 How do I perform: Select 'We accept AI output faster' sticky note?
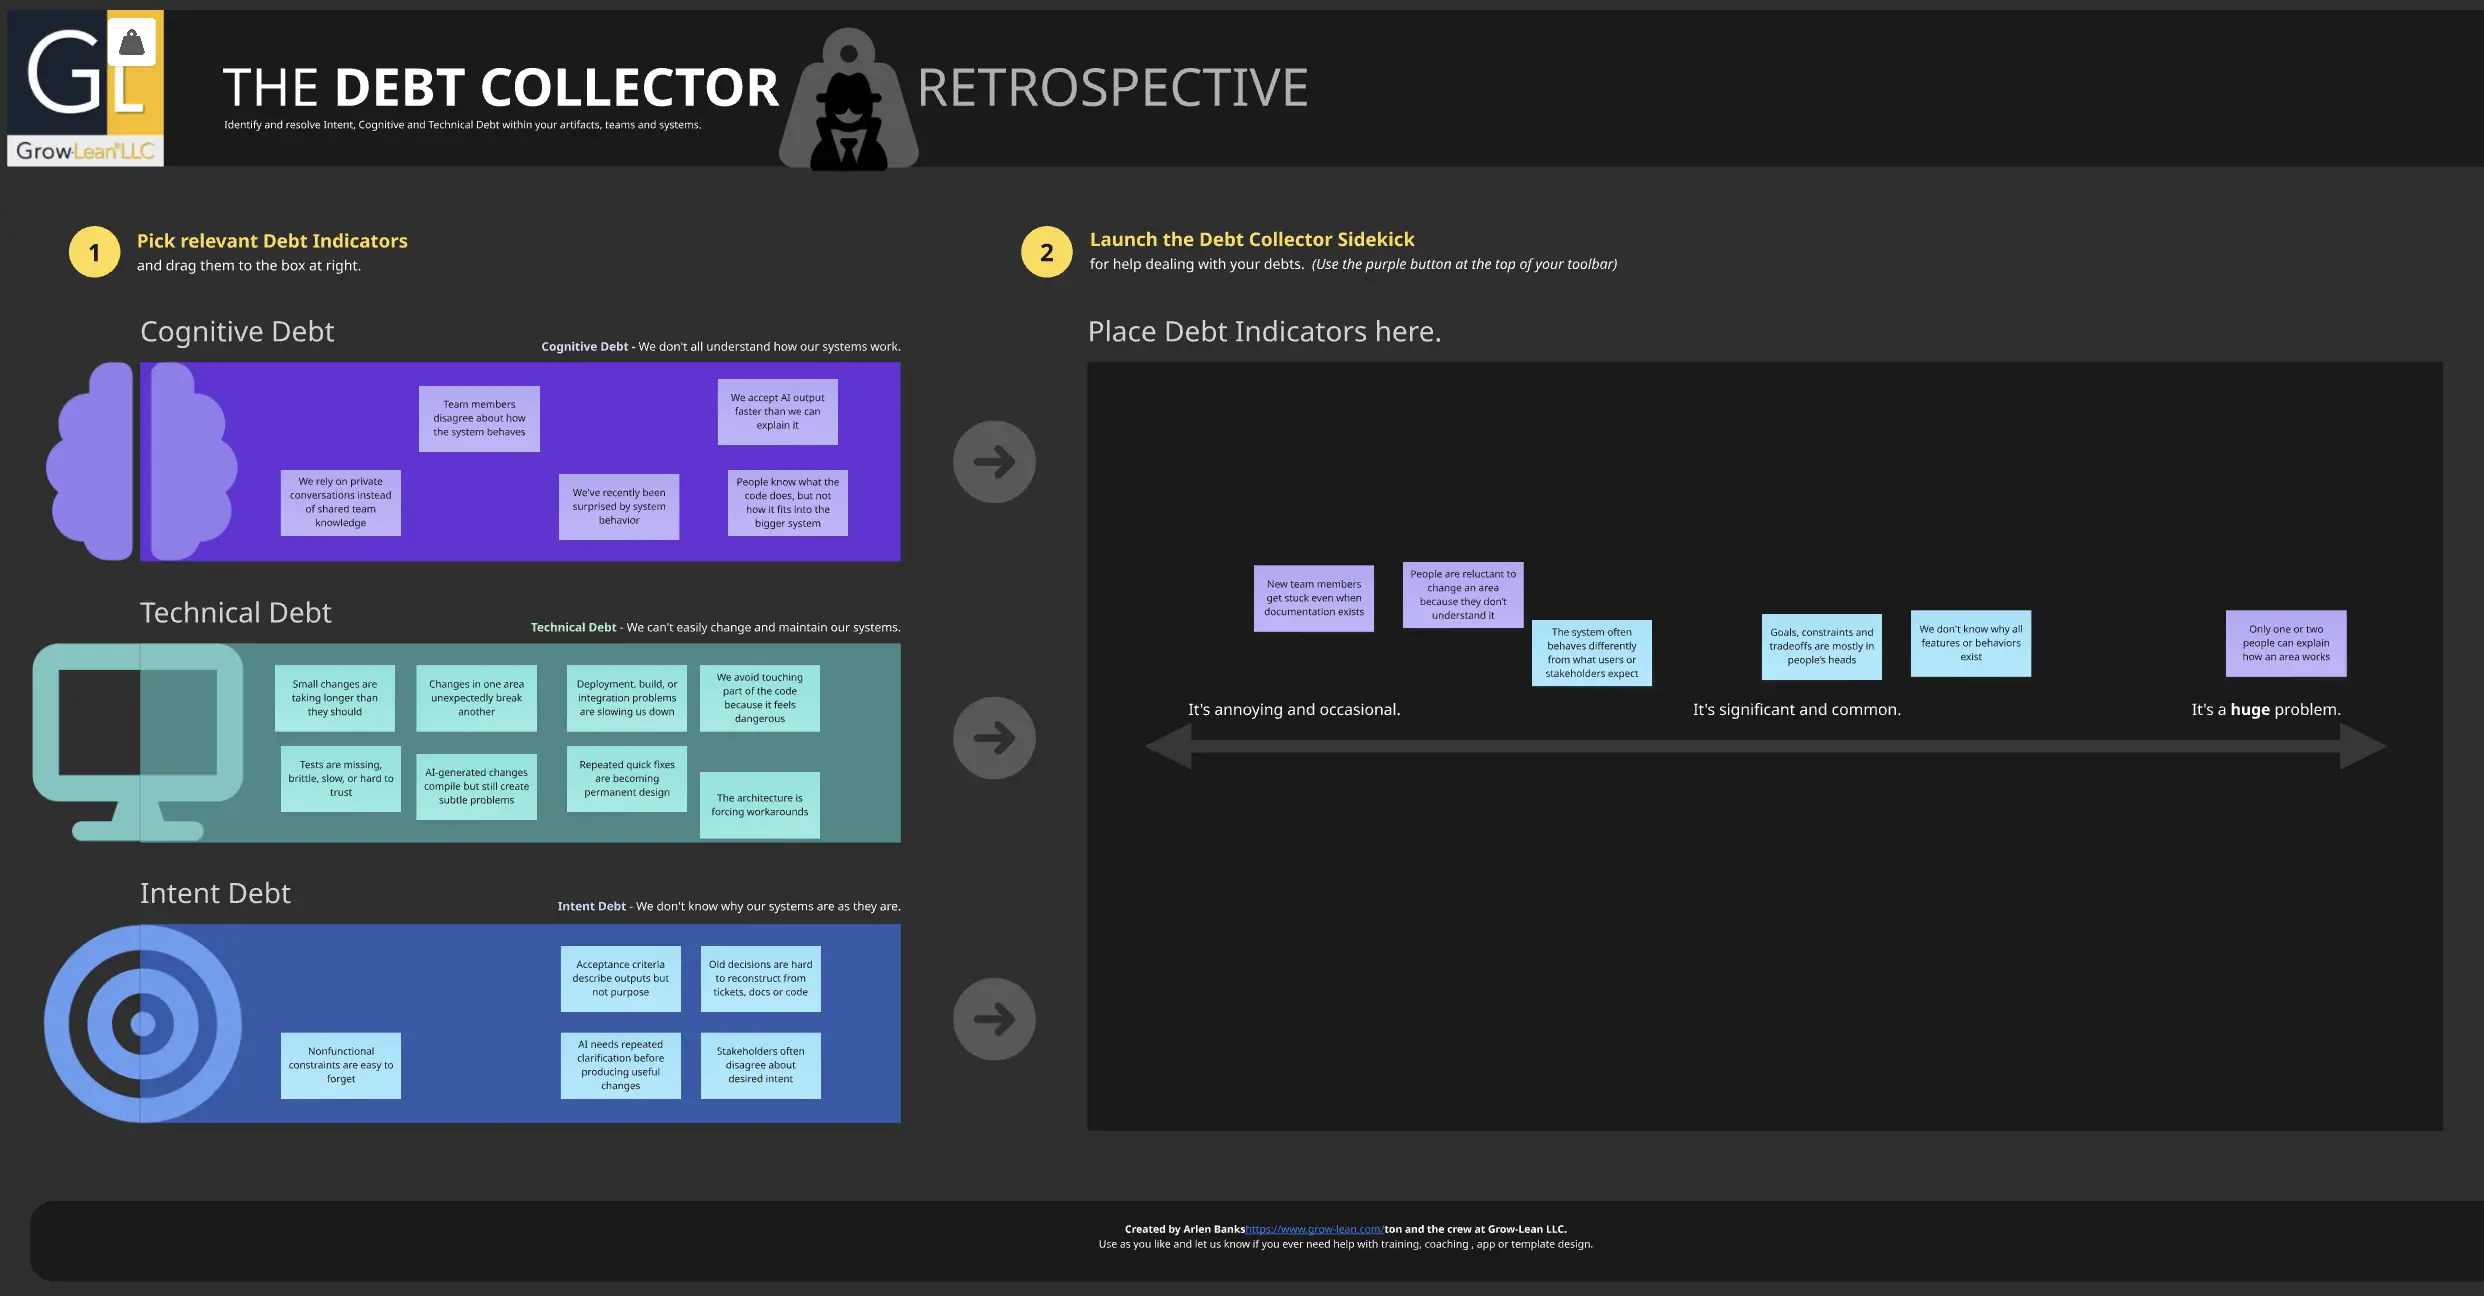coord(778,412)
